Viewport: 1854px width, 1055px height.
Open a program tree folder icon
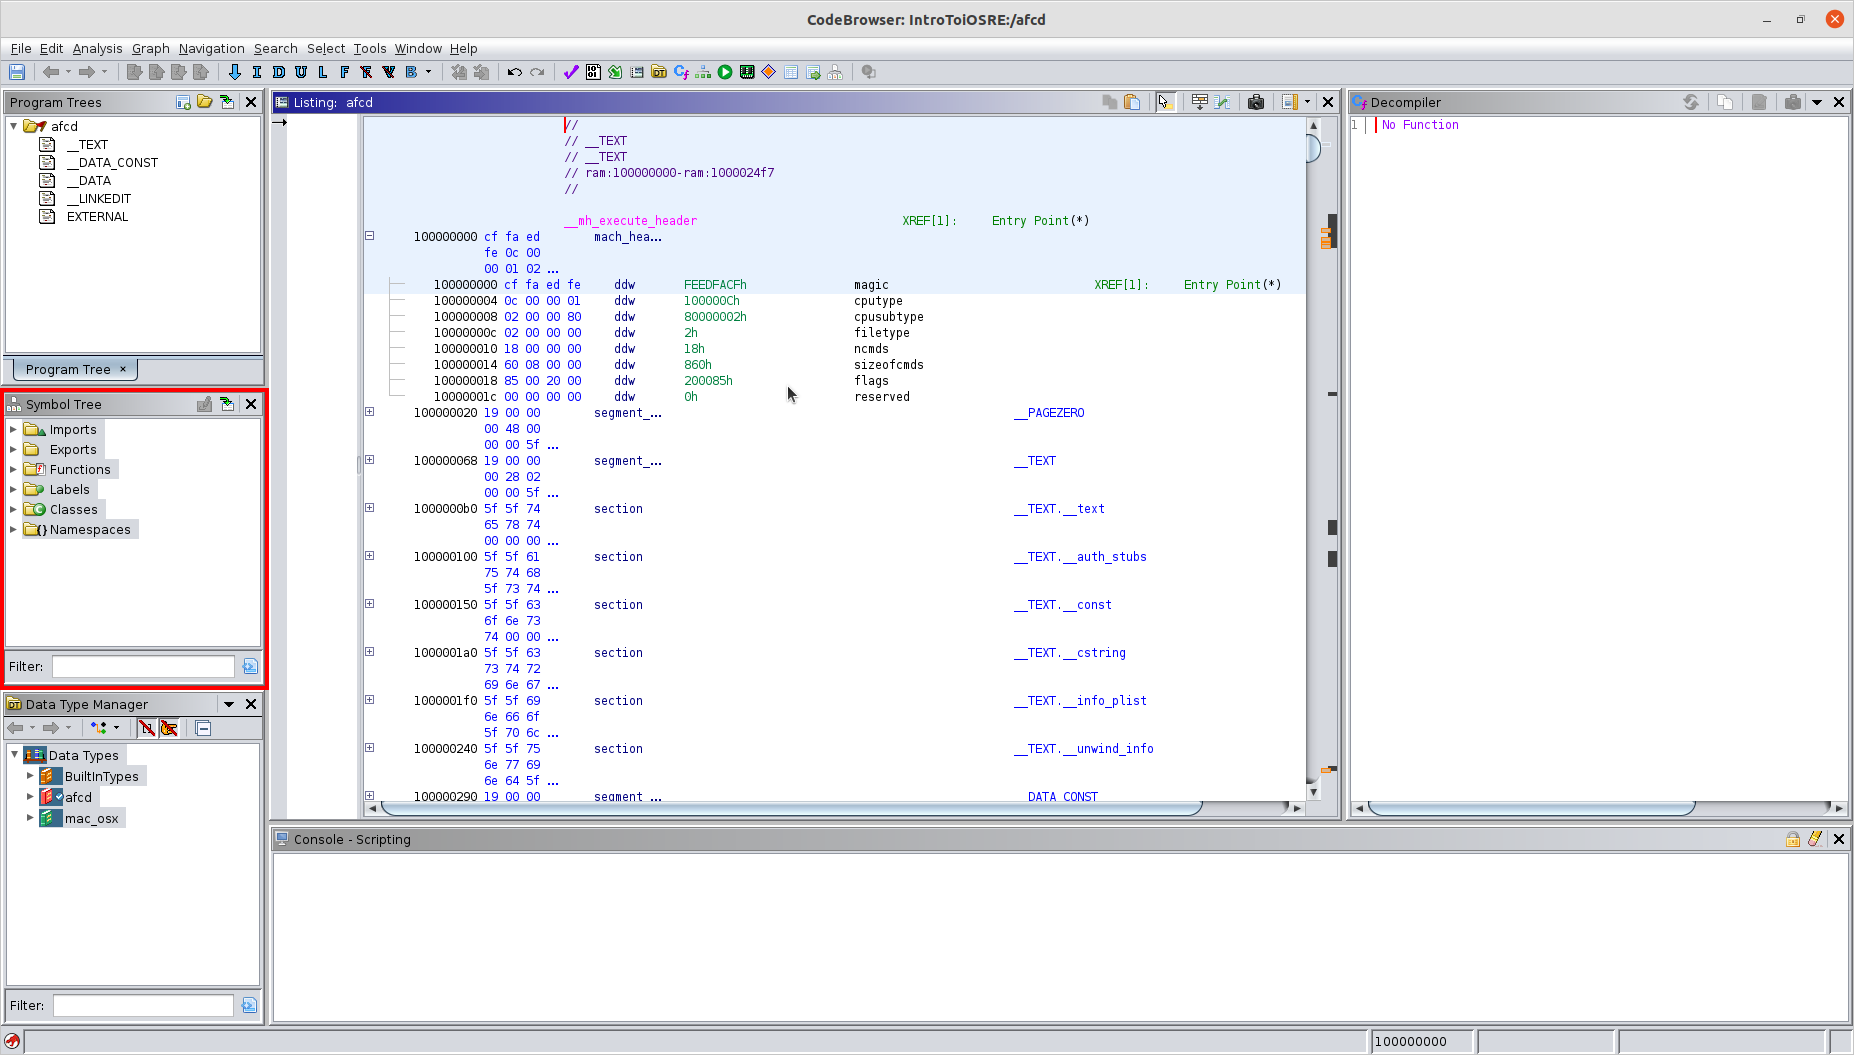click(205, 102)
